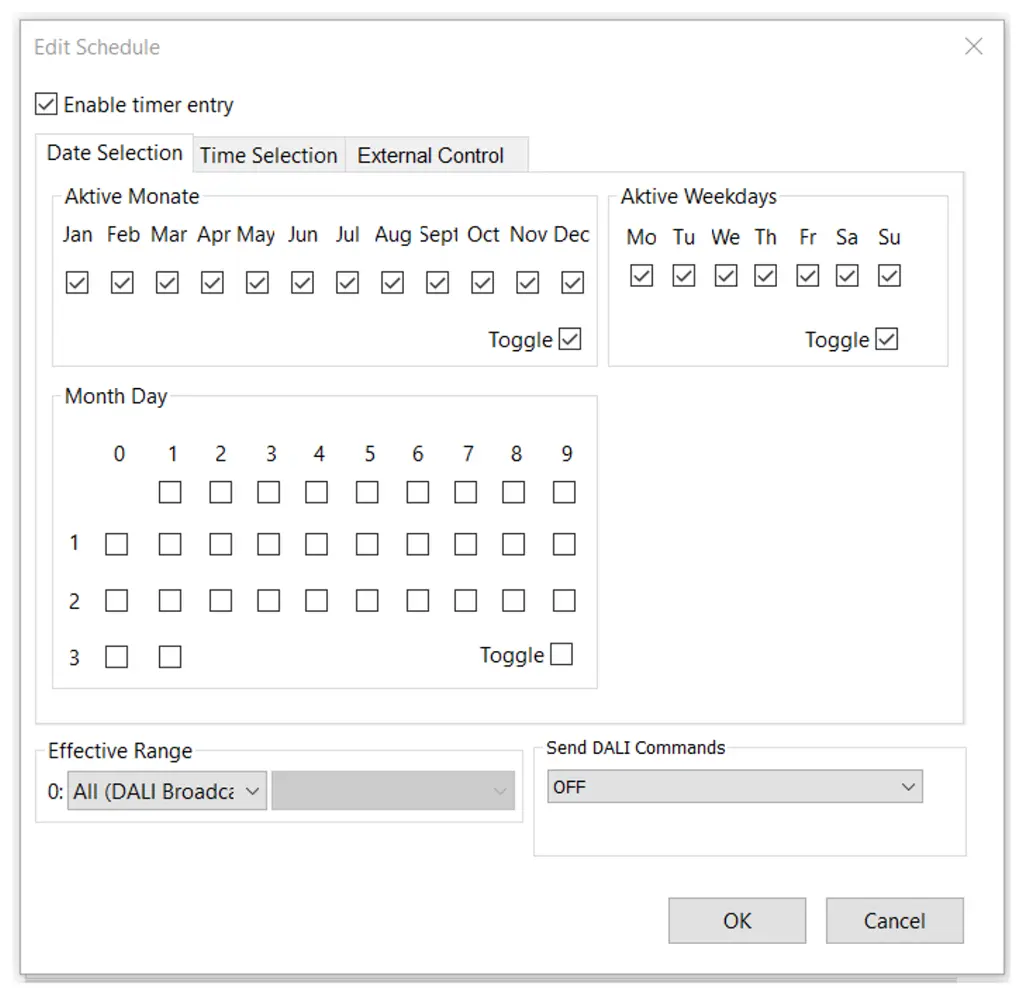Viewport: 1024px width, 998px height.
Task: Toggle all active months via the Toggle checkbox
Action: 570,339
